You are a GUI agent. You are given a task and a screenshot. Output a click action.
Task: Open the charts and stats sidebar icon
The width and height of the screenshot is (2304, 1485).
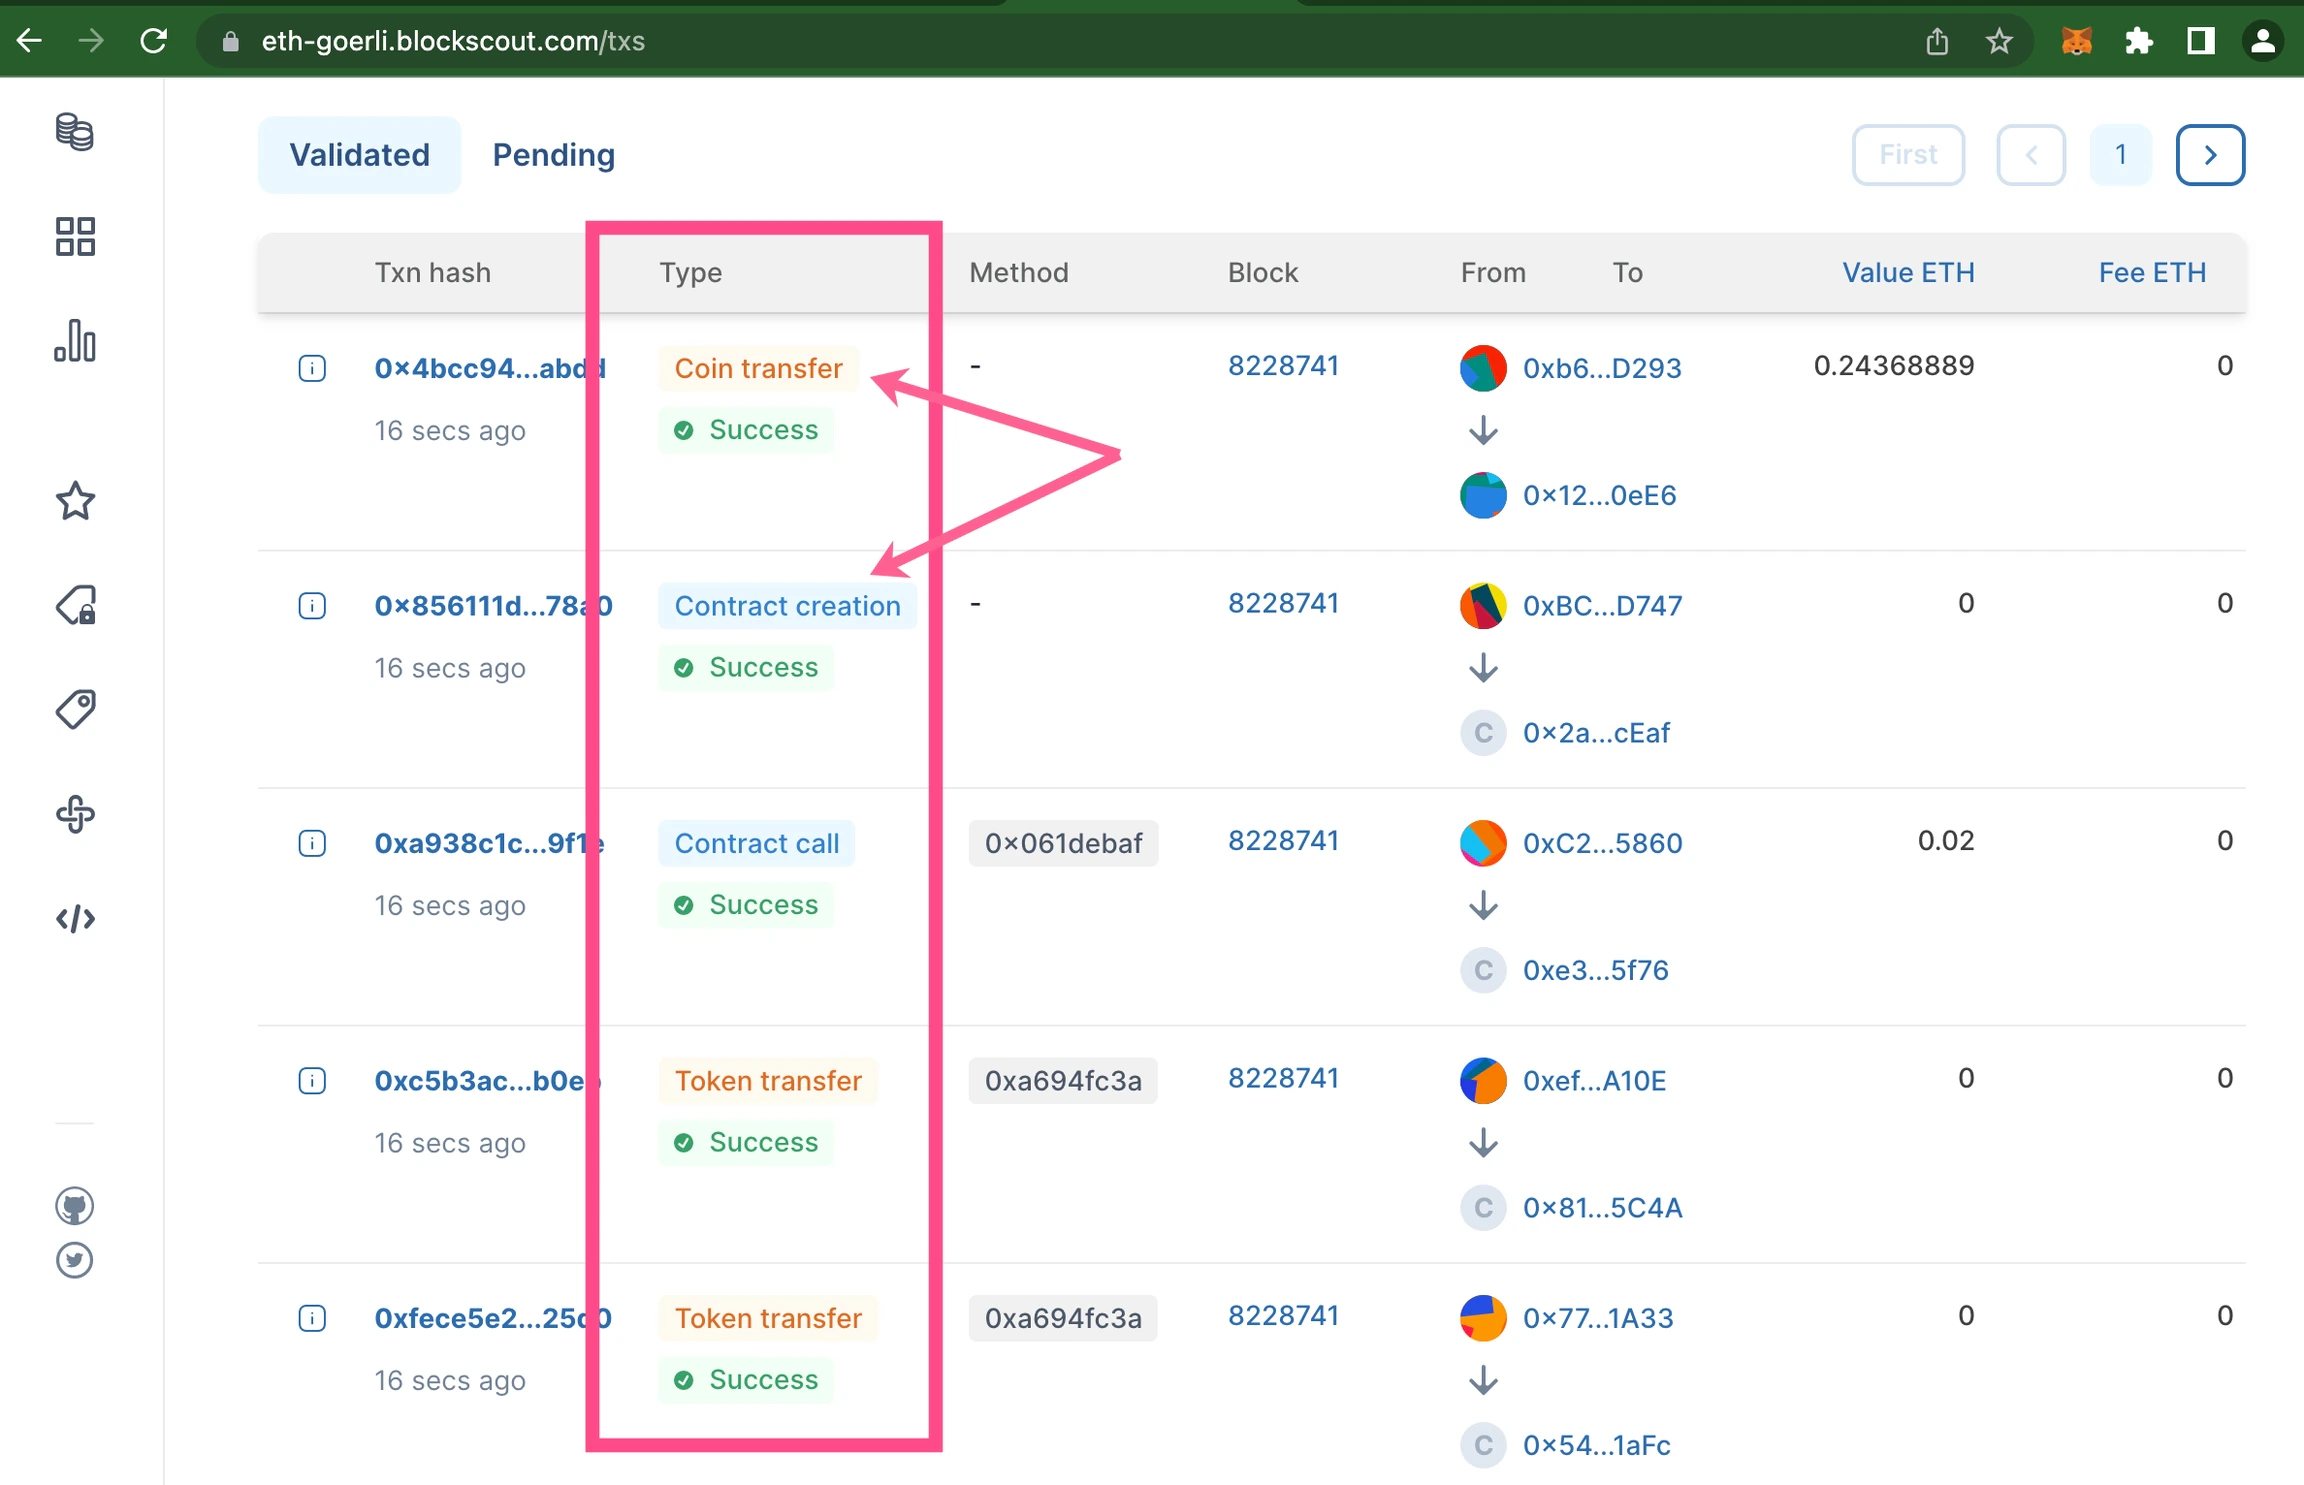pyautogui.click(x=75, y=341)
